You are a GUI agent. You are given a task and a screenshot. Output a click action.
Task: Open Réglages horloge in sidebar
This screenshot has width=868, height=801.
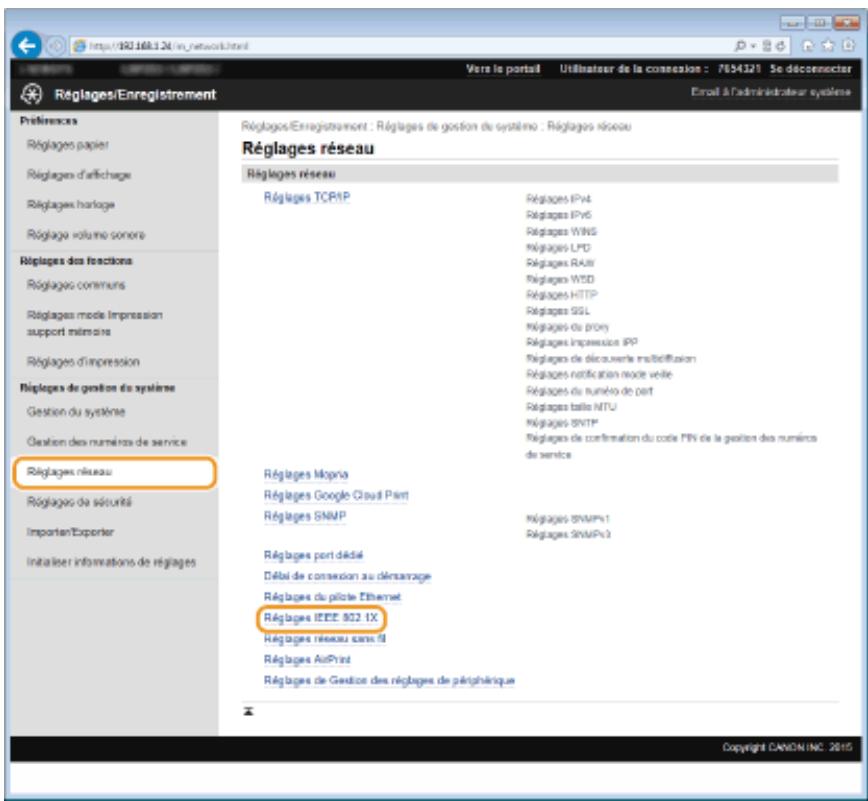pyautogui.click(x=71, y=205)
